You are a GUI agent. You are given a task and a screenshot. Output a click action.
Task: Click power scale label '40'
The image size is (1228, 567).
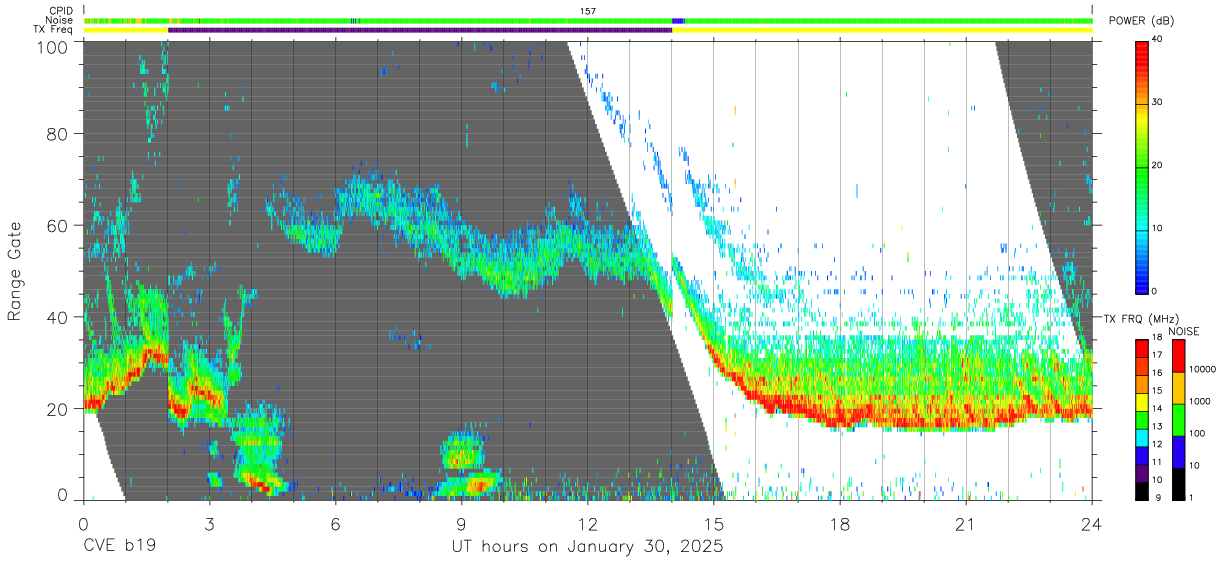(1159, 40)
